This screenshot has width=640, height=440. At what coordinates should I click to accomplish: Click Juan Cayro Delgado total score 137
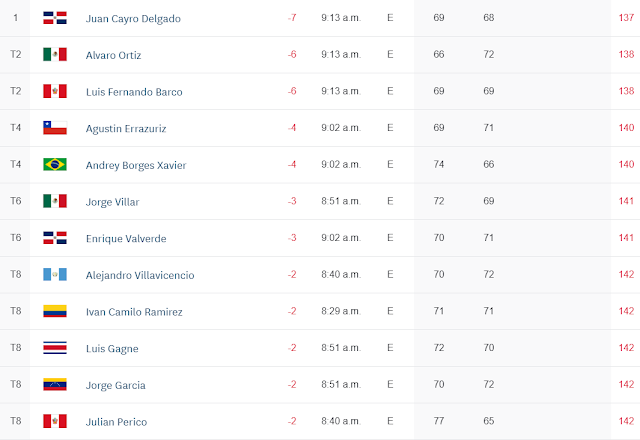click(626, 18)
